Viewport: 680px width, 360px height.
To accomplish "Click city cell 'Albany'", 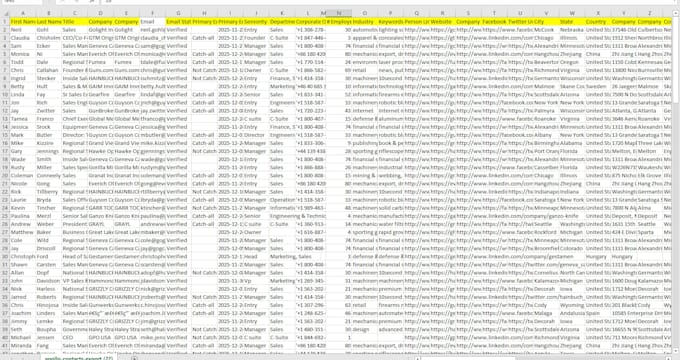I will click(x=546, y=135).
